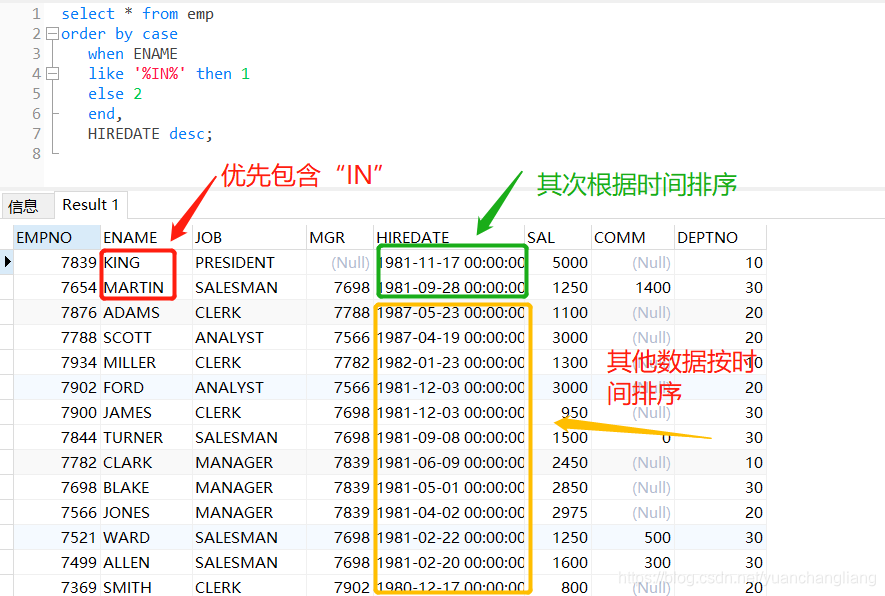Select the SMITH name cell
This screenshot has width=885, height=596.
pos(146,586)
